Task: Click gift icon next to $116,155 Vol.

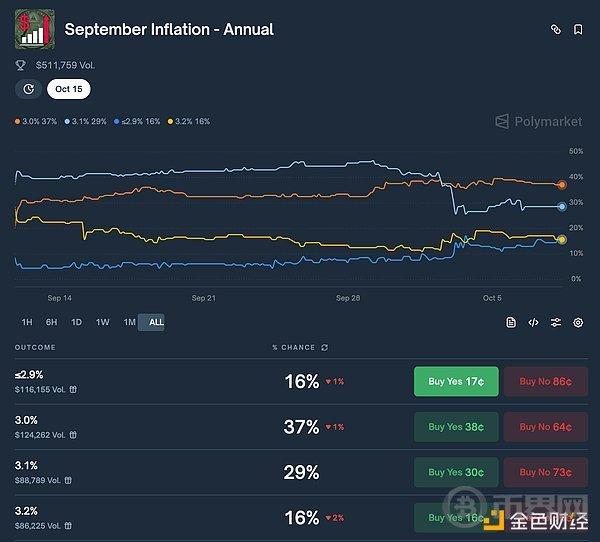Action: pos(73,390)
